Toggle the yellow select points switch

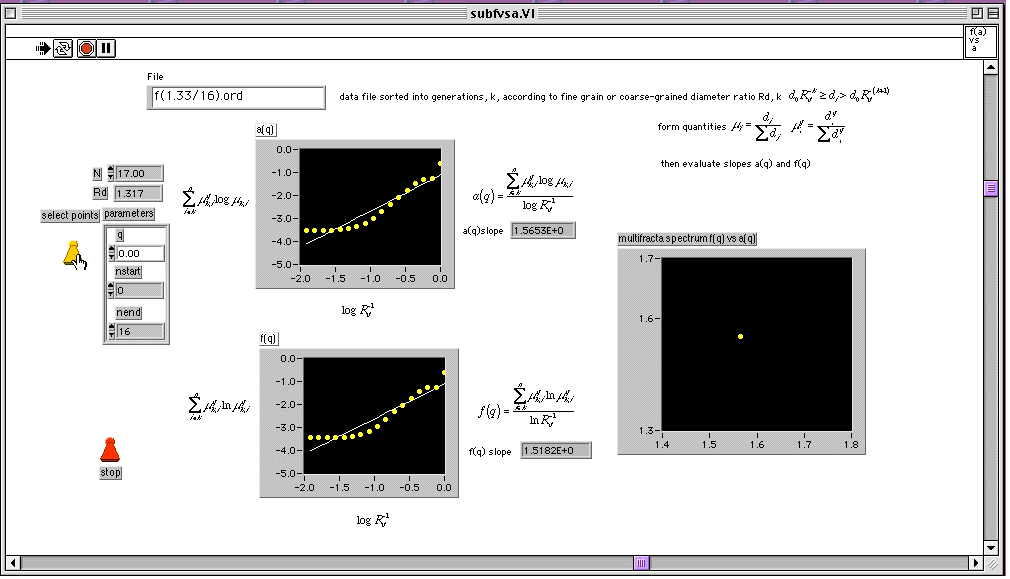(x=73, y=254)
